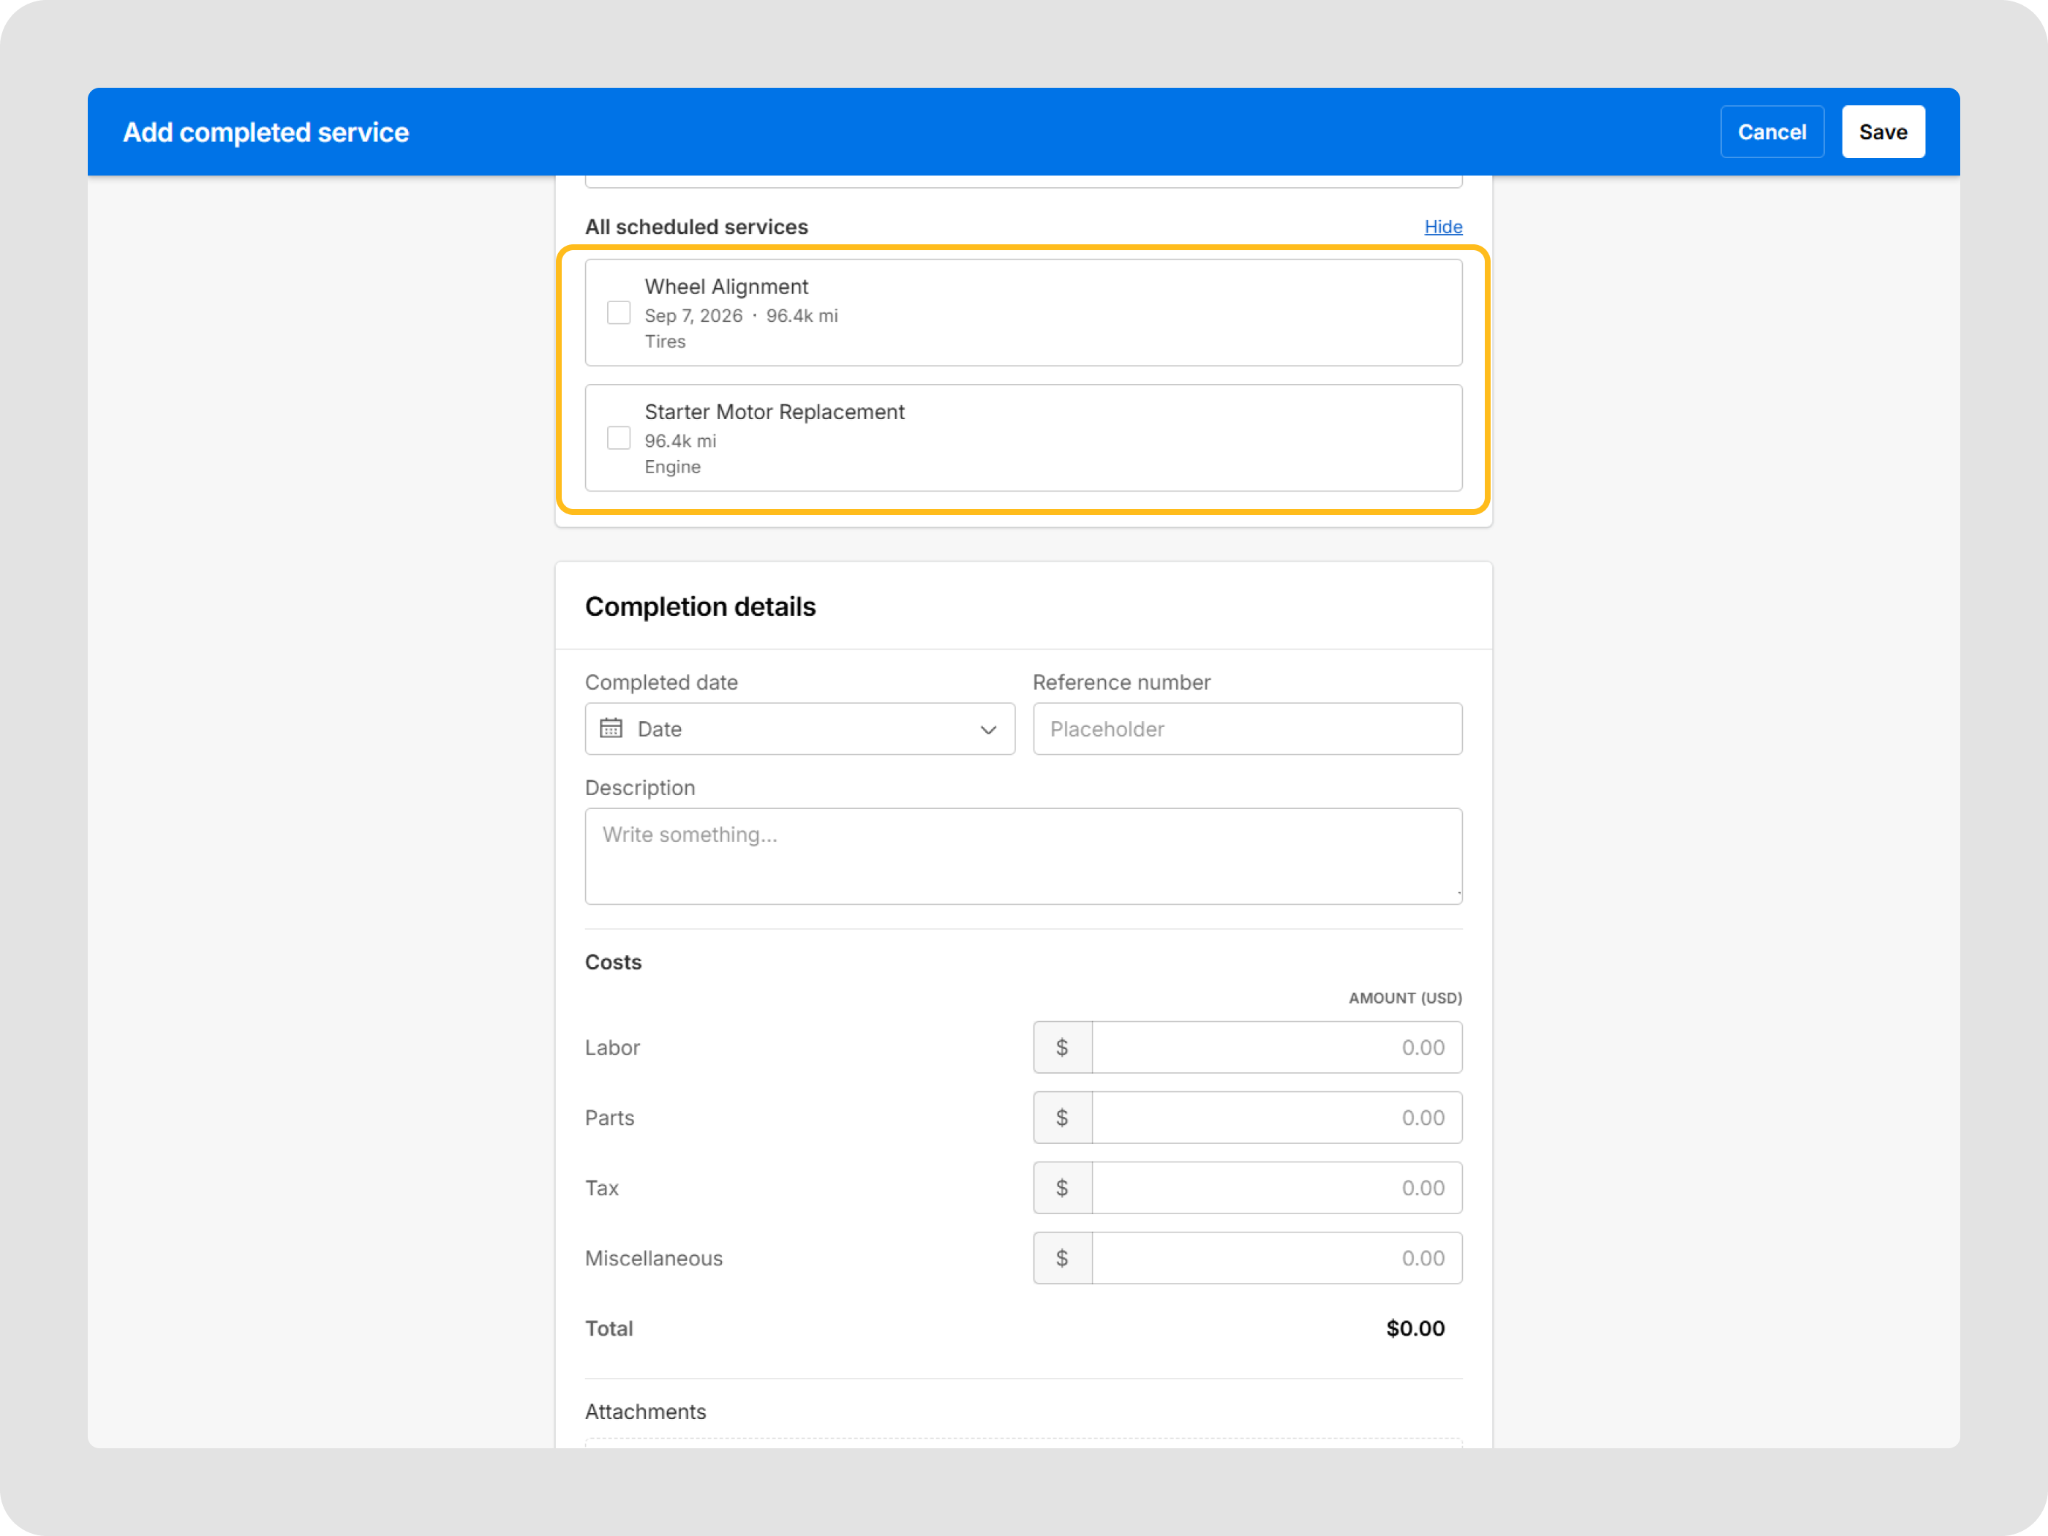Save the completed service
This screenshot has height=1536, width=2048.
[x=1883, y=132]
